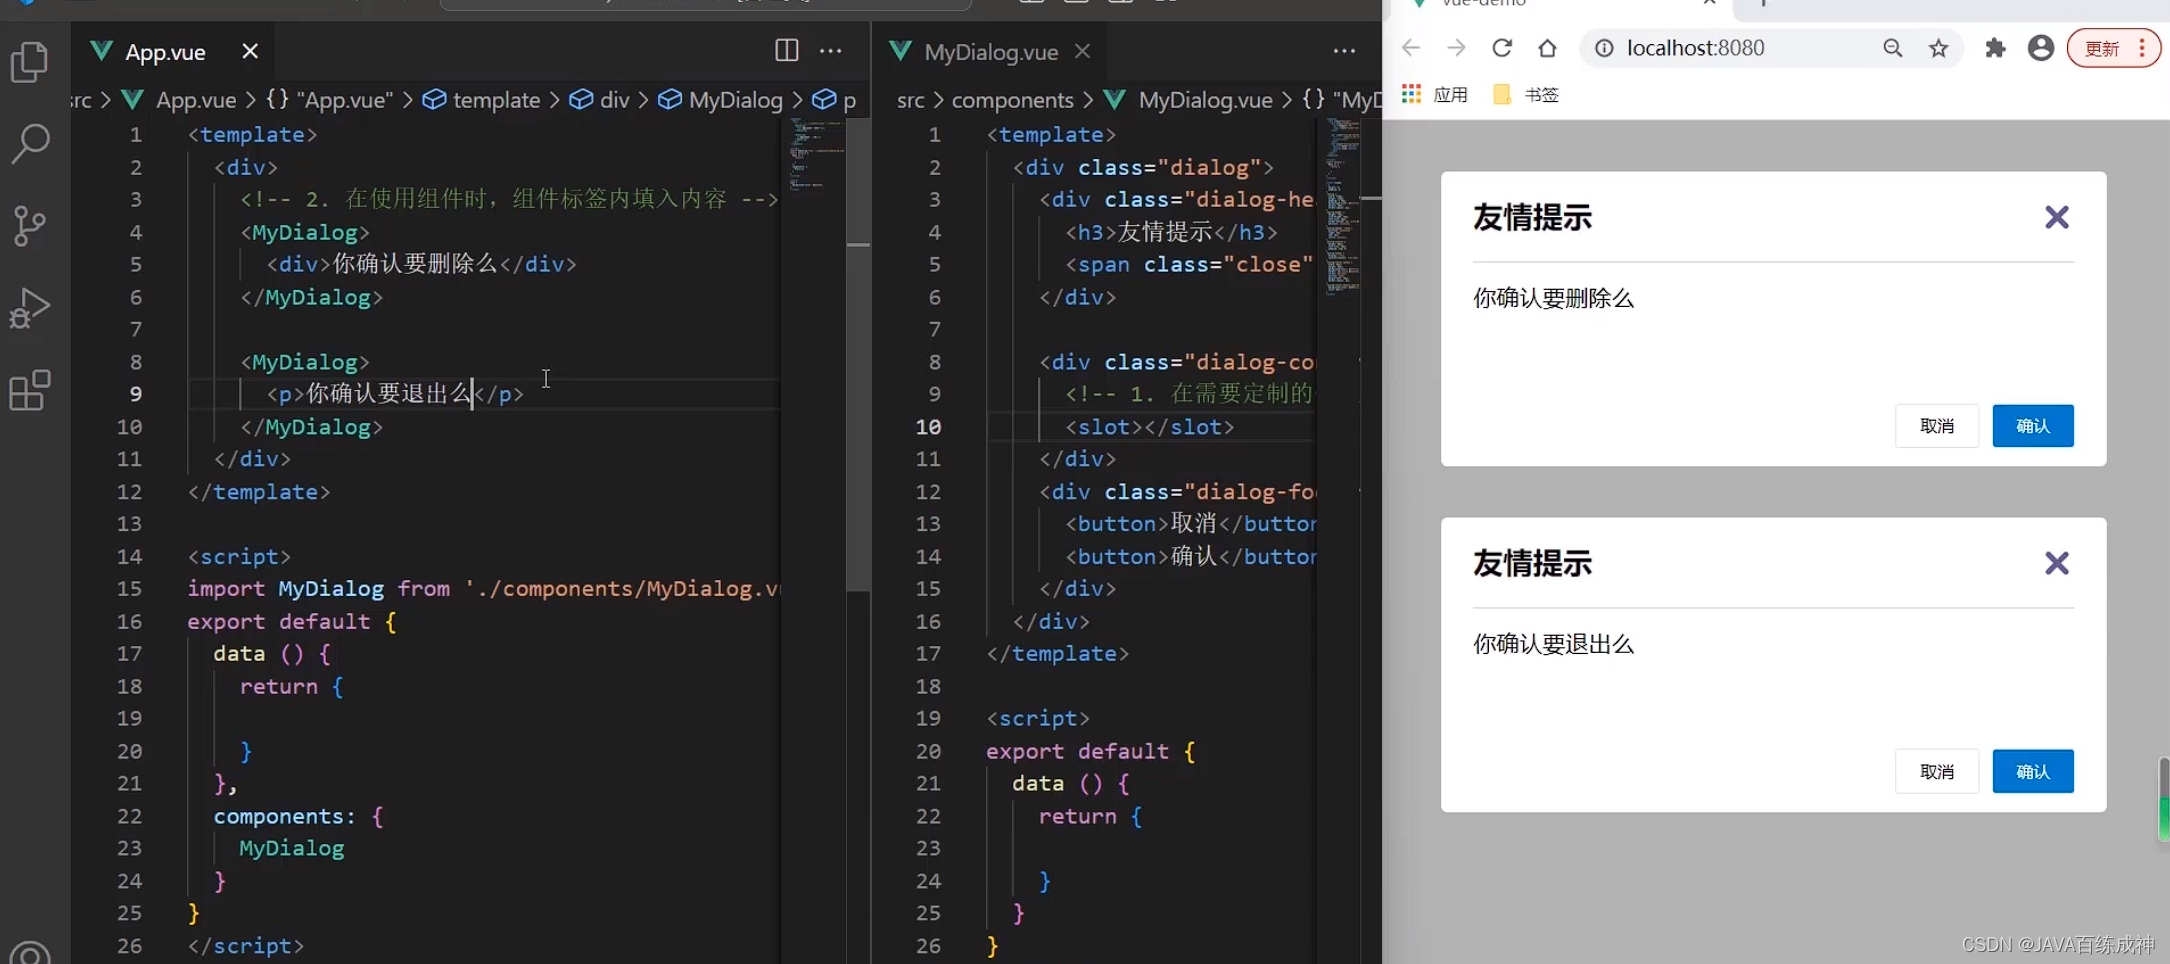Click the text 你确认要删除么 in browser dialog
Screen dimensions: 2170x964
(x=1553, y=298)
